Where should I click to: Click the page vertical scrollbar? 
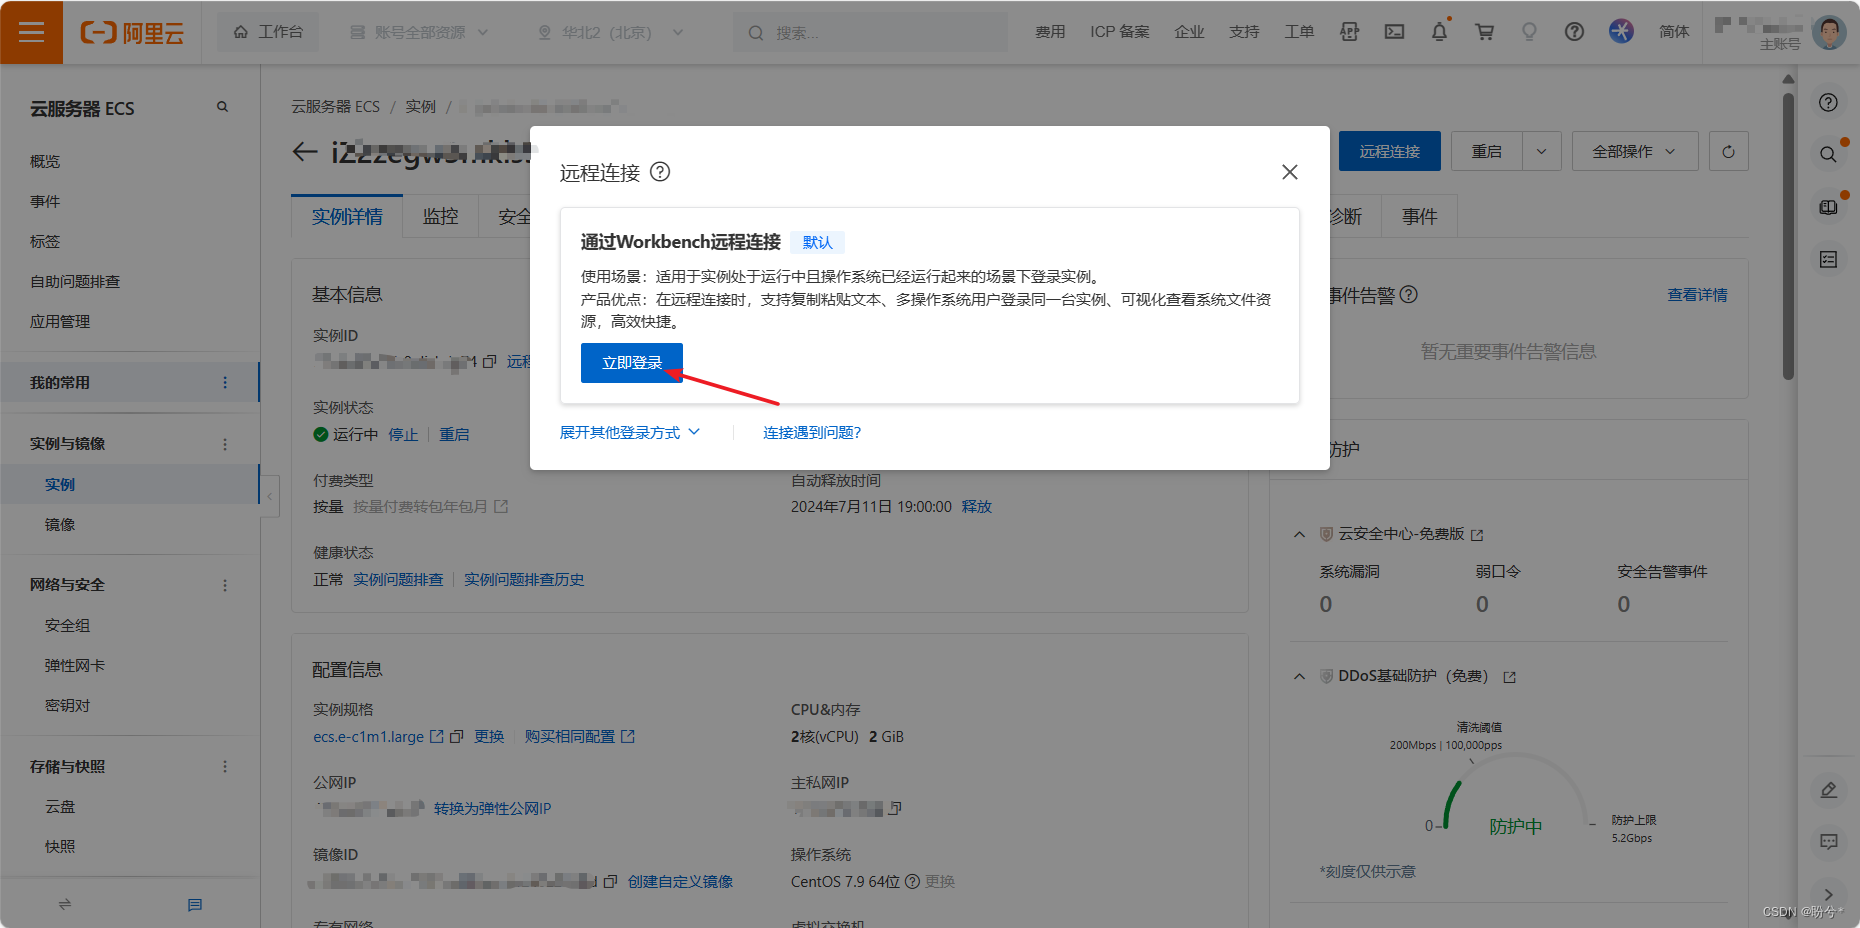1788,236
